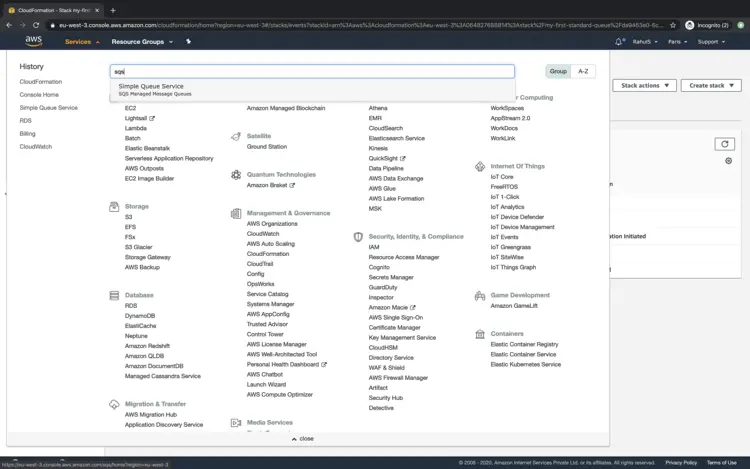Open the Rahul5 account dropdown
This screenshot has width=750, height=469.
coord(645,42)
